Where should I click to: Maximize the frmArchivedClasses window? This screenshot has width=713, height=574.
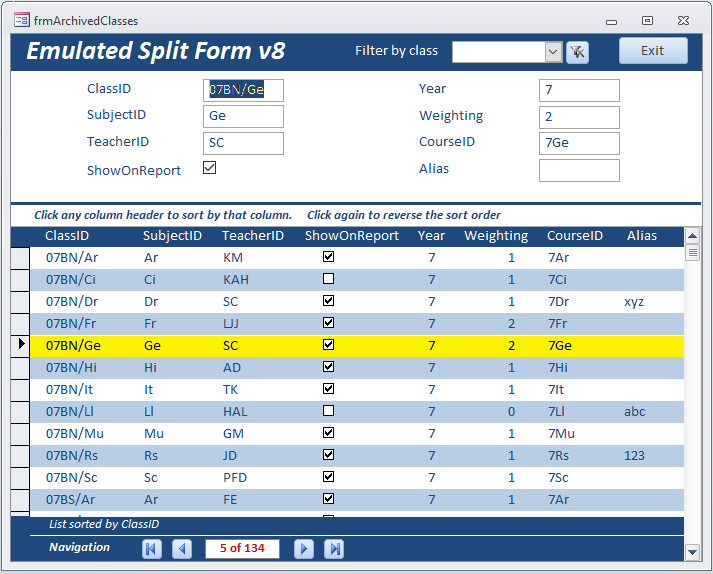tap(647, 20)
